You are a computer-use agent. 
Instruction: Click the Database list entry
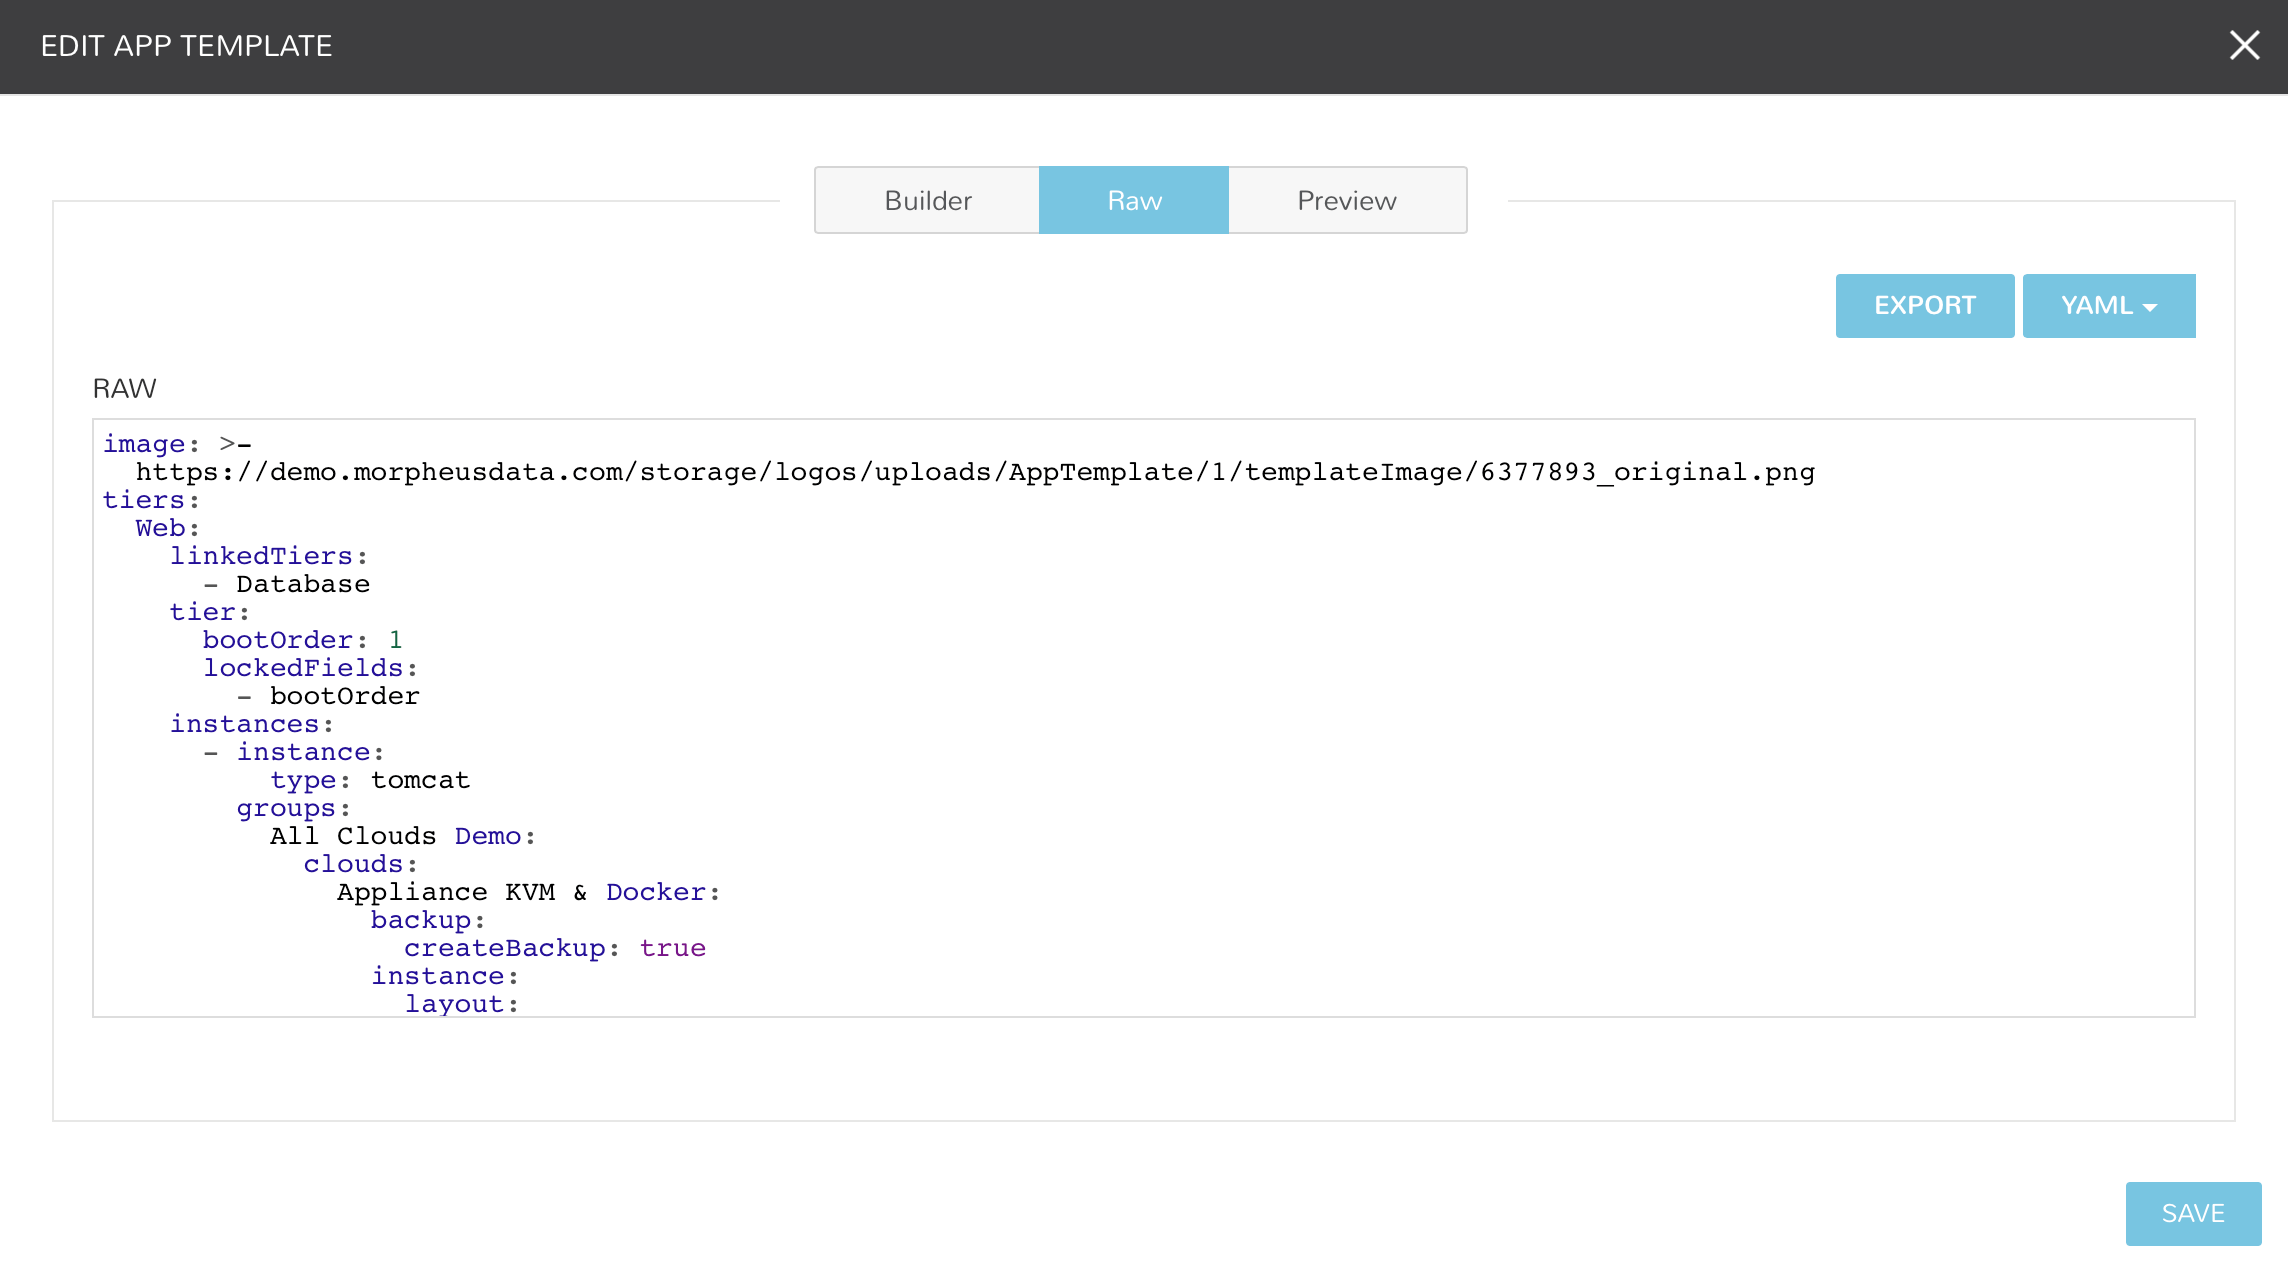coord(302,584)
